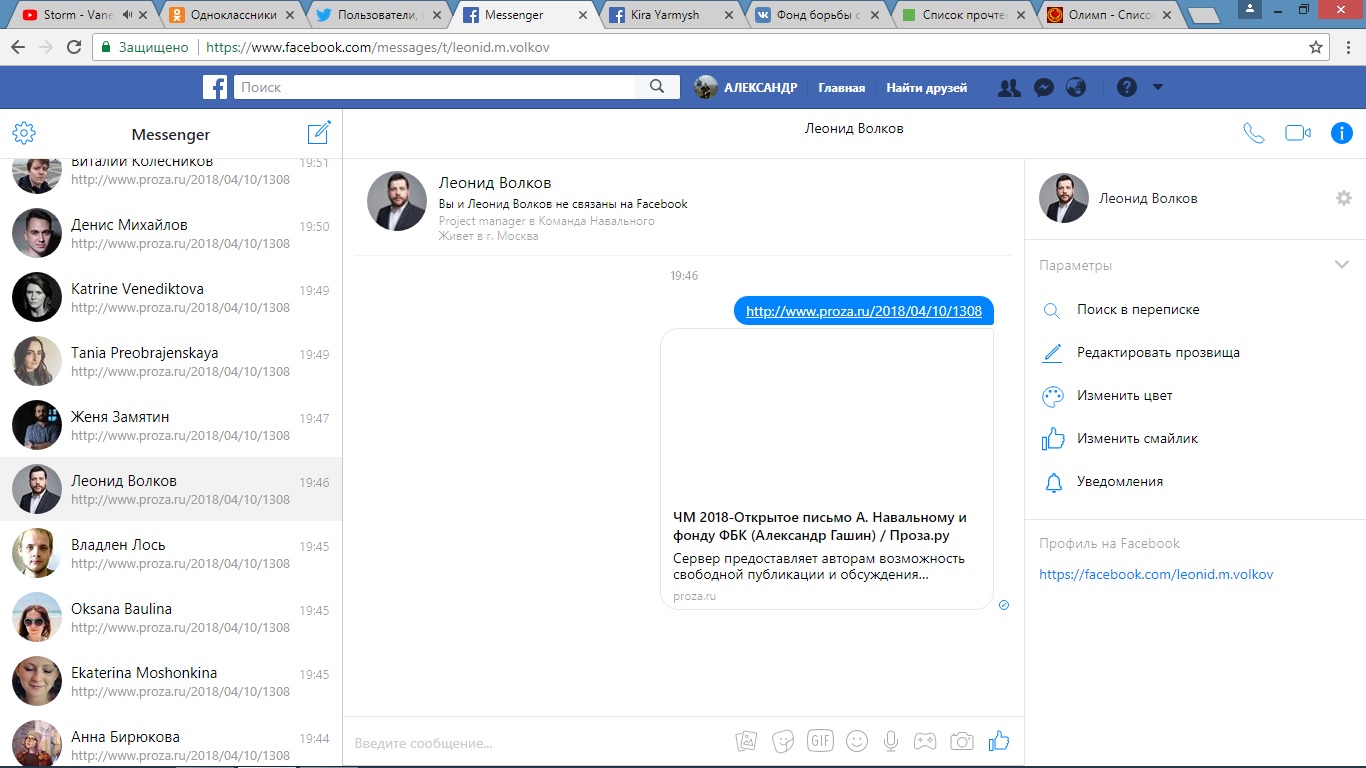This screenshot has height=768, width=1366.
Task: Open the proza.ru link in message bubble
Action: 864,311
